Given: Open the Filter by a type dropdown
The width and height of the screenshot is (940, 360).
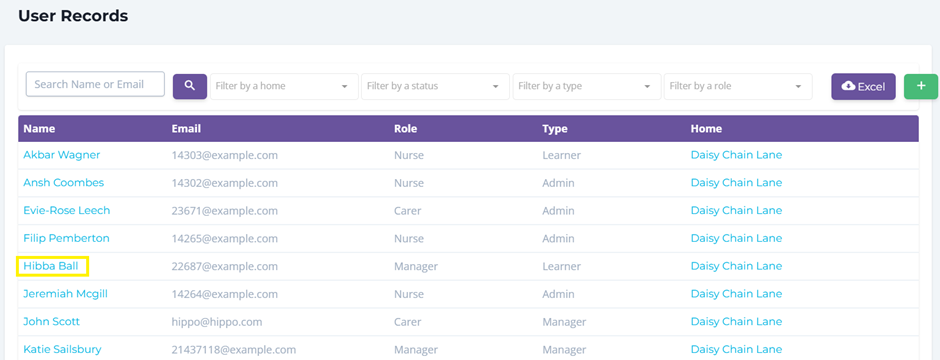Looking at the screenshot, I should 587,86.
